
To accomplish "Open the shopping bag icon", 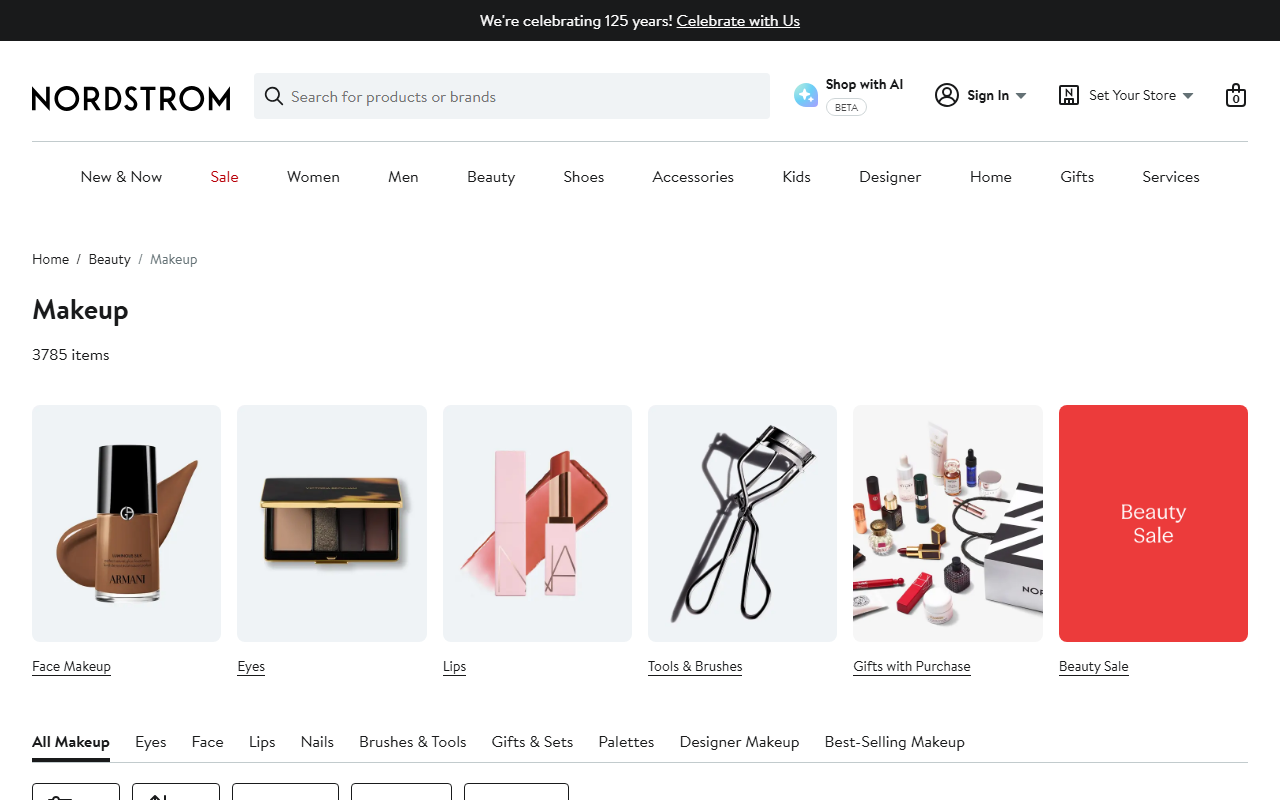I will 1236,95.
